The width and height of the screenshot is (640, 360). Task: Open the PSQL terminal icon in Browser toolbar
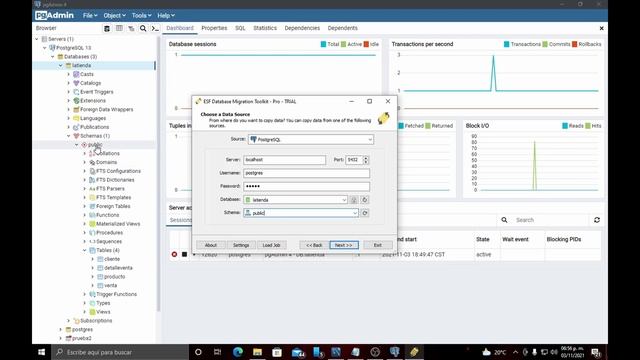[155, 28]
